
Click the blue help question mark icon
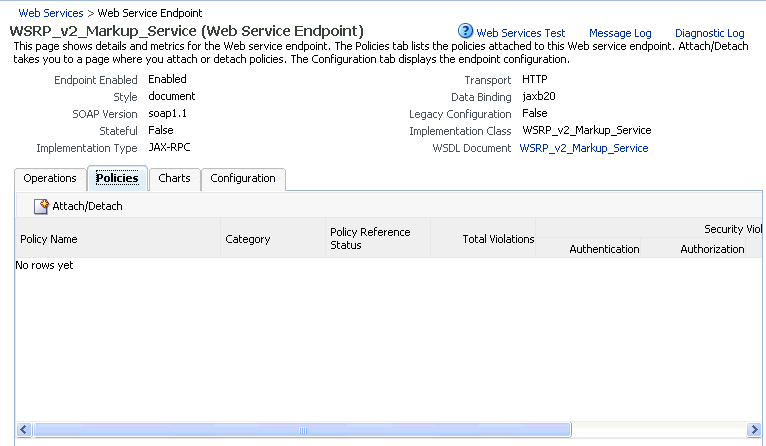click(x=465, y=31)
